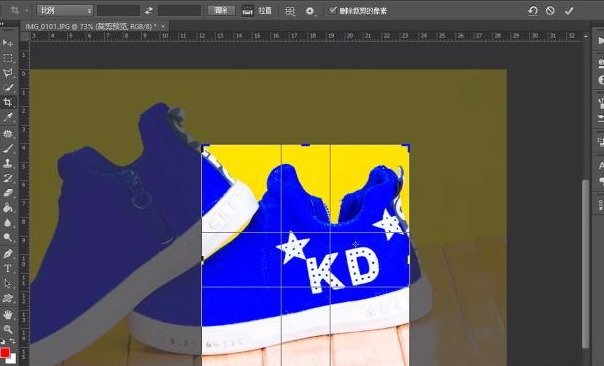The width and height of the screenshot is (604, 366).
Task: Commit the crop with the checkmark
Action: (x=569, y=11)
